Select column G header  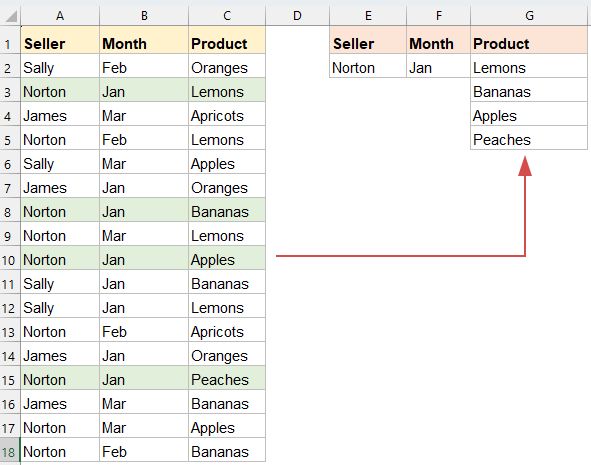click(x=529, y=16)
